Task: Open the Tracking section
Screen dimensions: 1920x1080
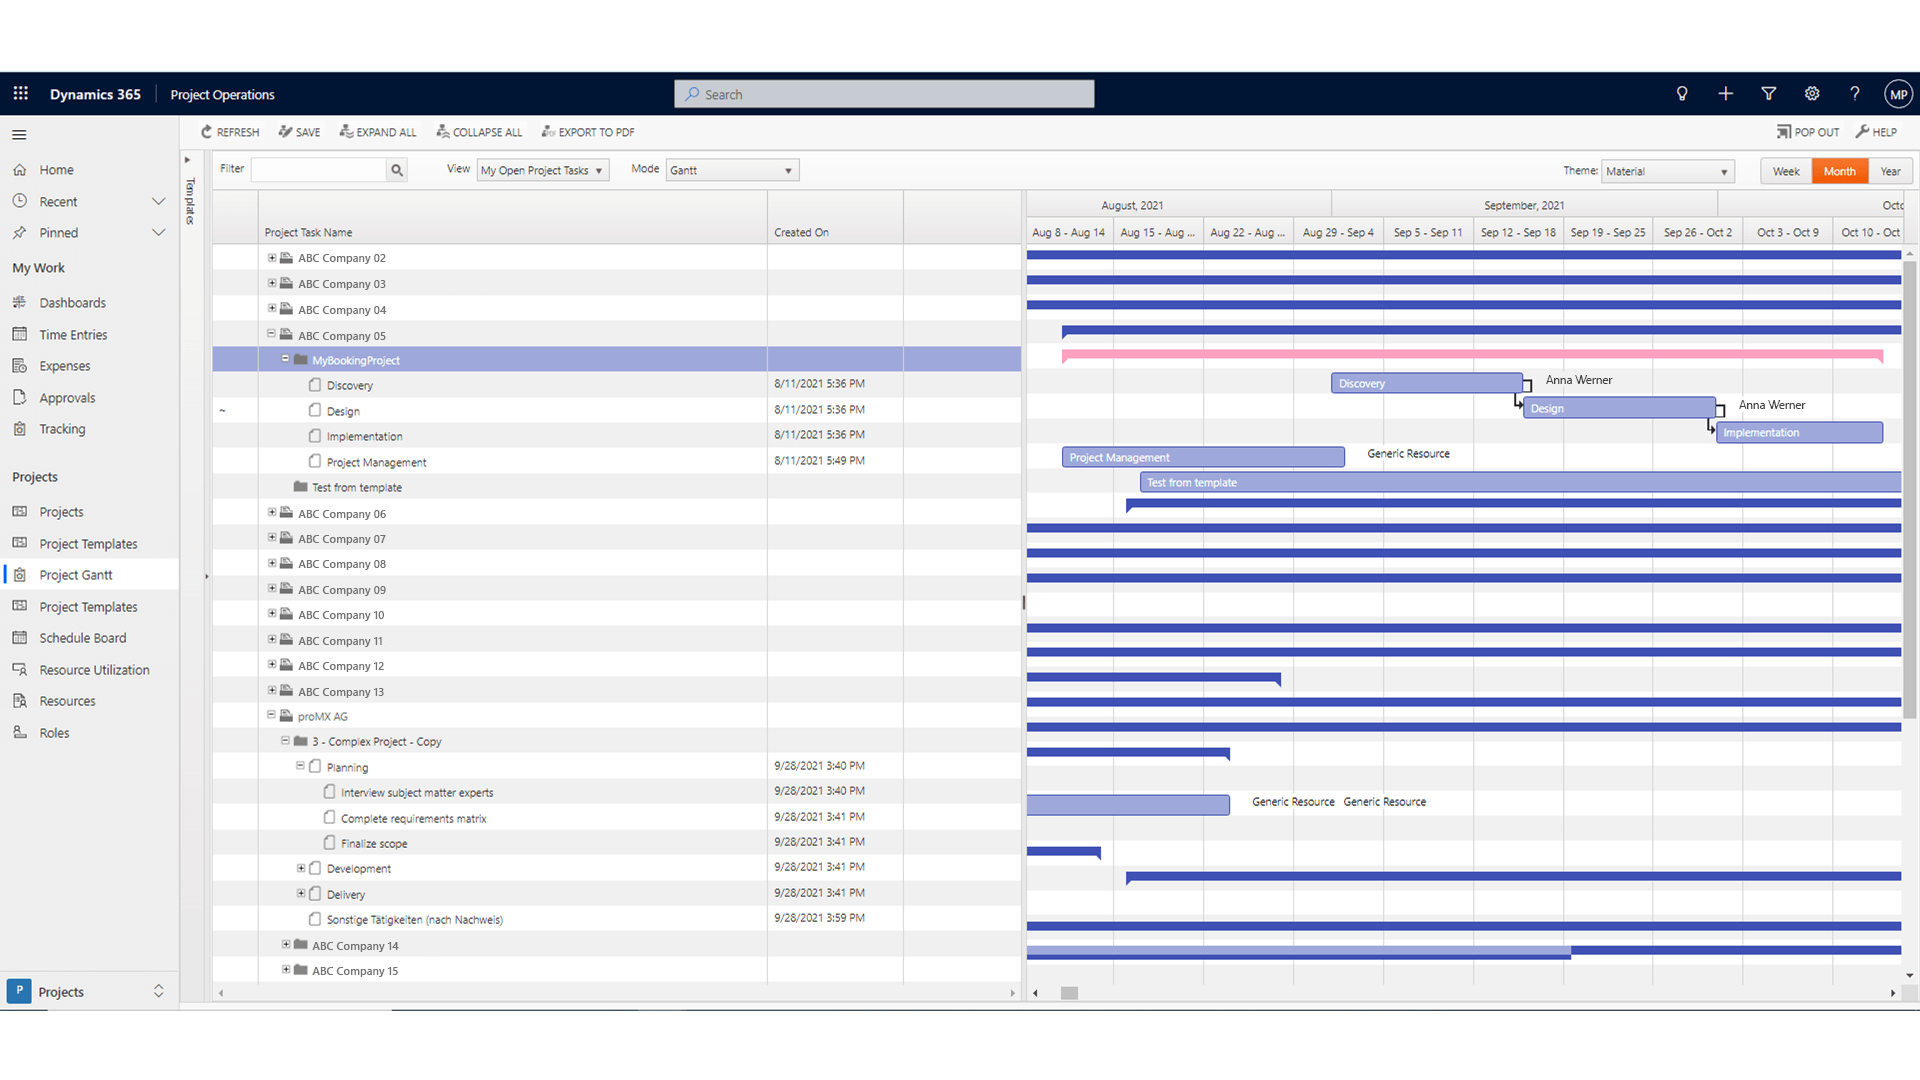Action: tap(61, 428)
